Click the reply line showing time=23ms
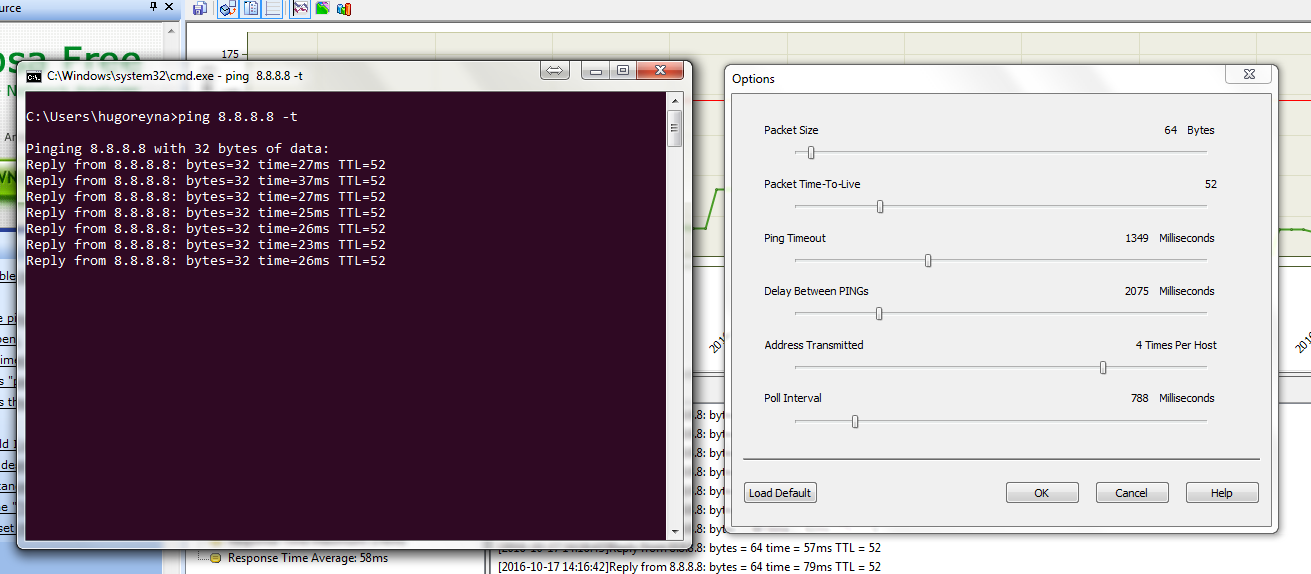 click(x=206, y=245)
